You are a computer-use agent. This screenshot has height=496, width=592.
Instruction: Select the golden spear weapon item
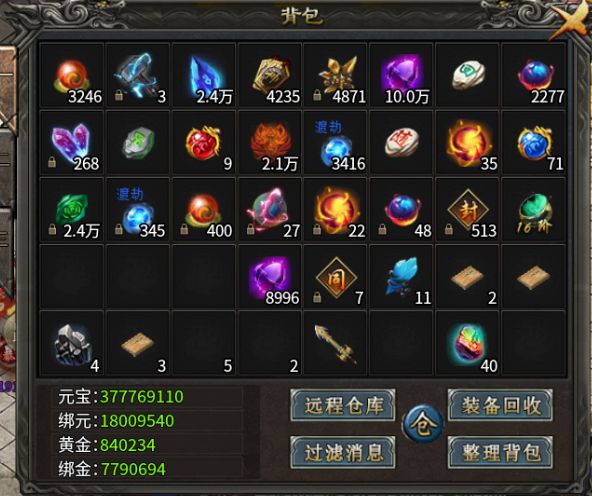coord(335,344)
